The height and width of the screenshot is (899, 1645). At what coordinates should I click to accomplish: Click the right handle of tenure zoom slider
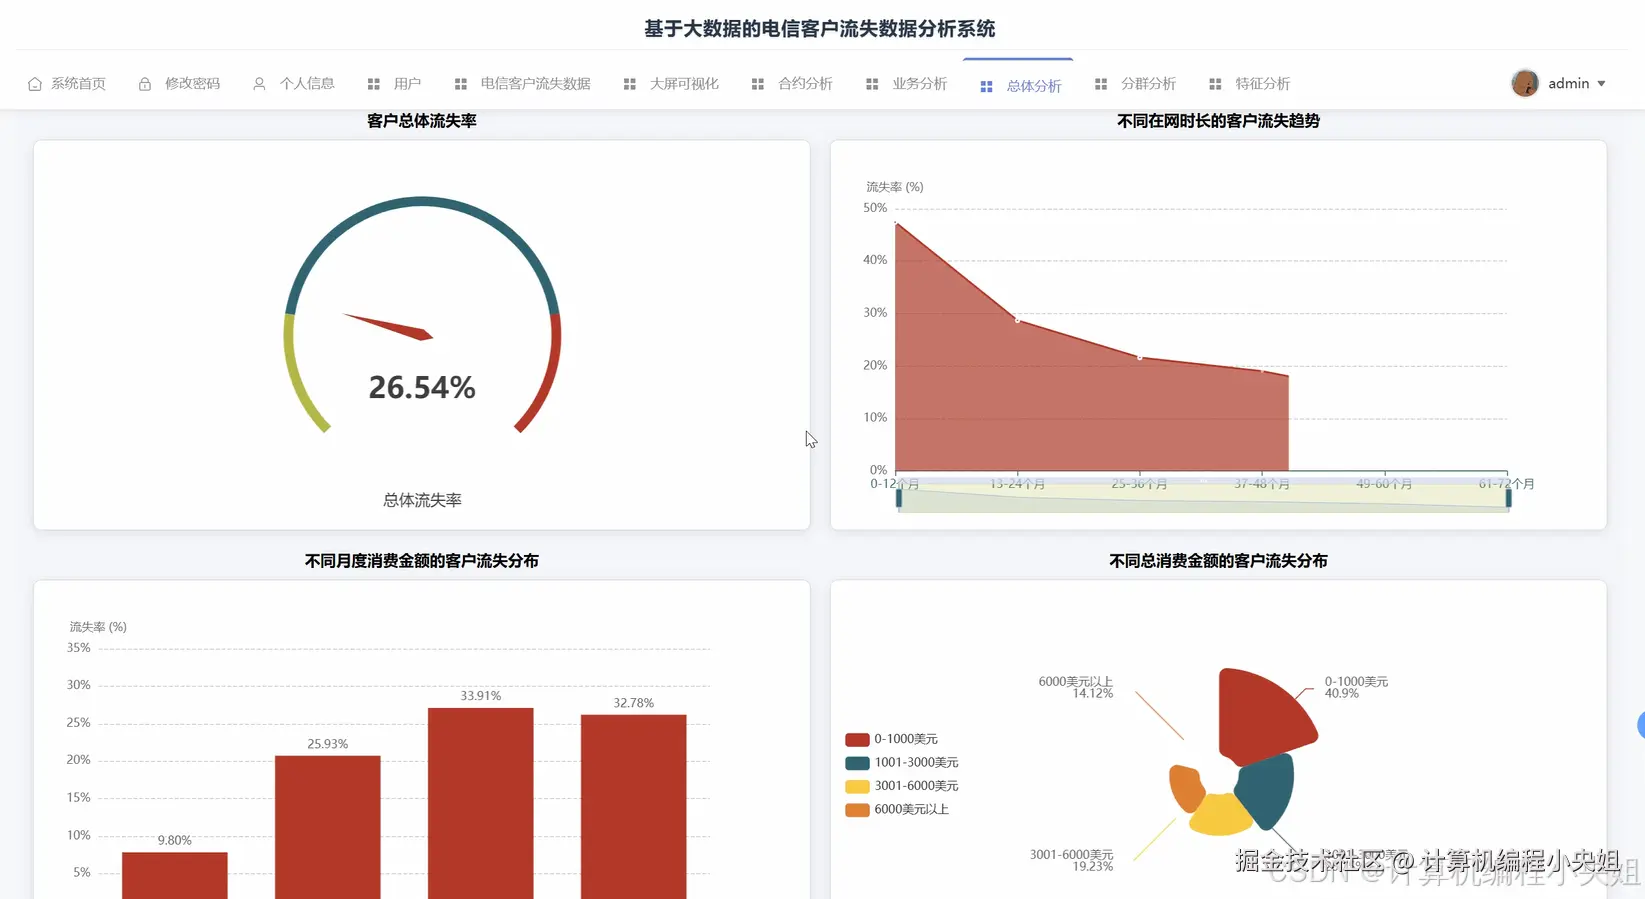pos(1508,497)
